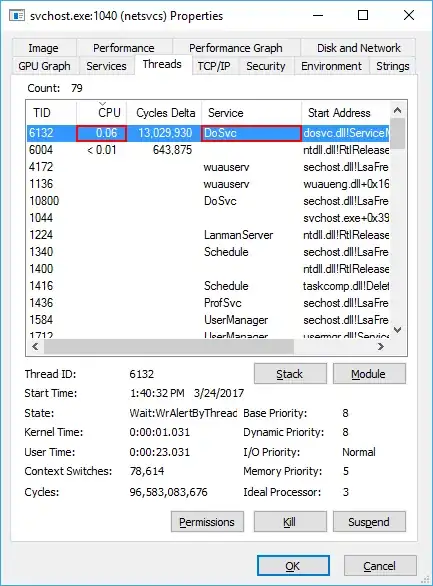Select thread 4172 row
This screenshot has width=433, height=586.
click(x=208, y=167)
